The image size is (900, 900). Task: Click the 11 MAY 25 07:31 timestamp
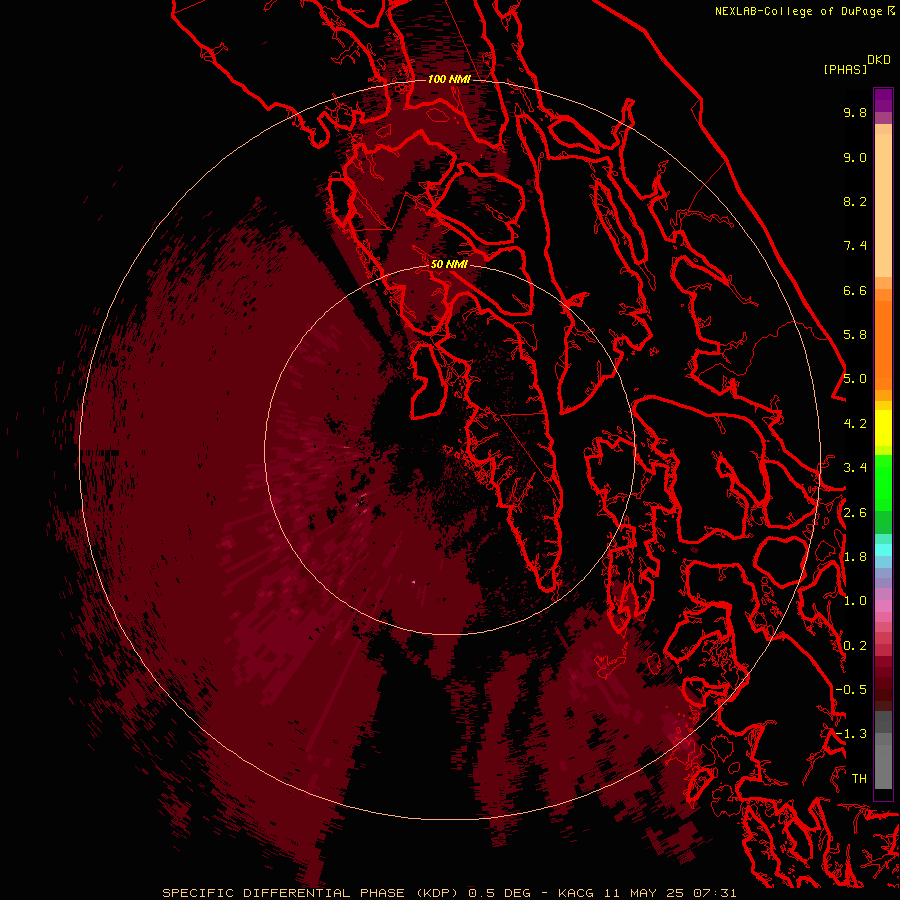(670, 893)
